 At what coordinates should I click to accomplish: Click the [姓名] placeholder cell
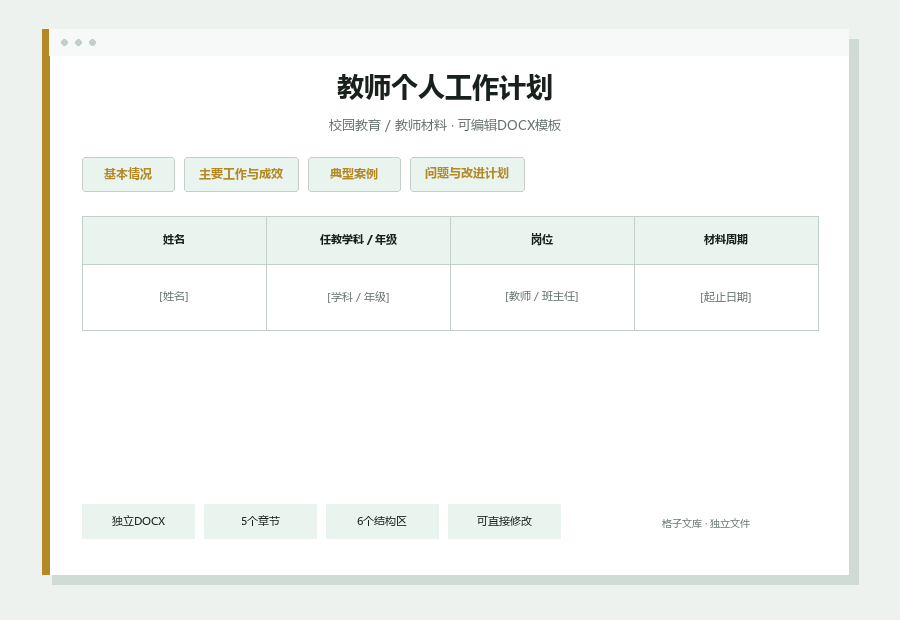point(174,297)
